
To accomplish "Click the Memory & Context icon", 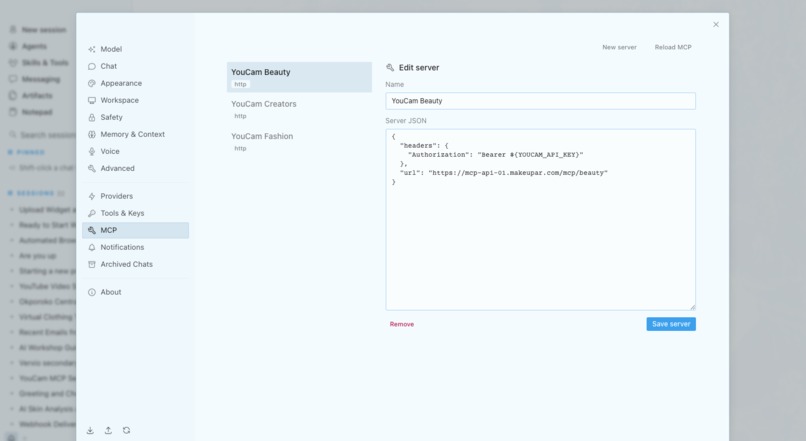I will 91,134.
